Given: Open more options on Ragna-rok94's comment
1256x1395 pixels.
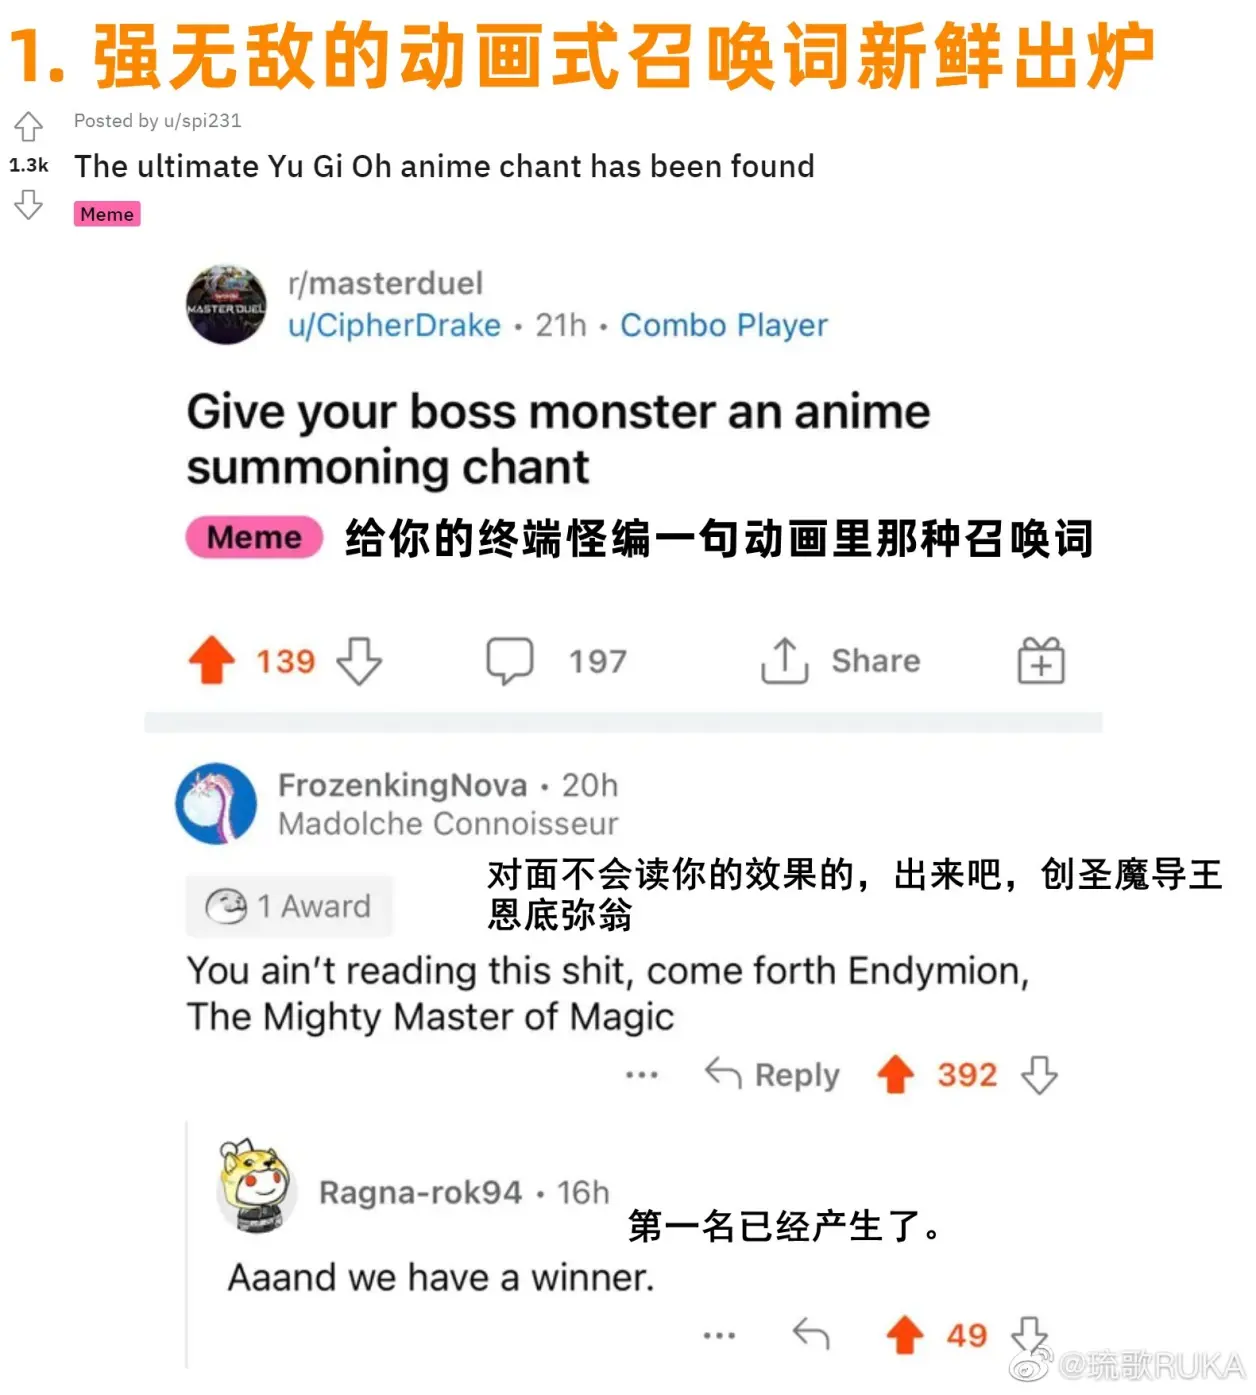Looking at the screenshot, I should (719, 1335).
